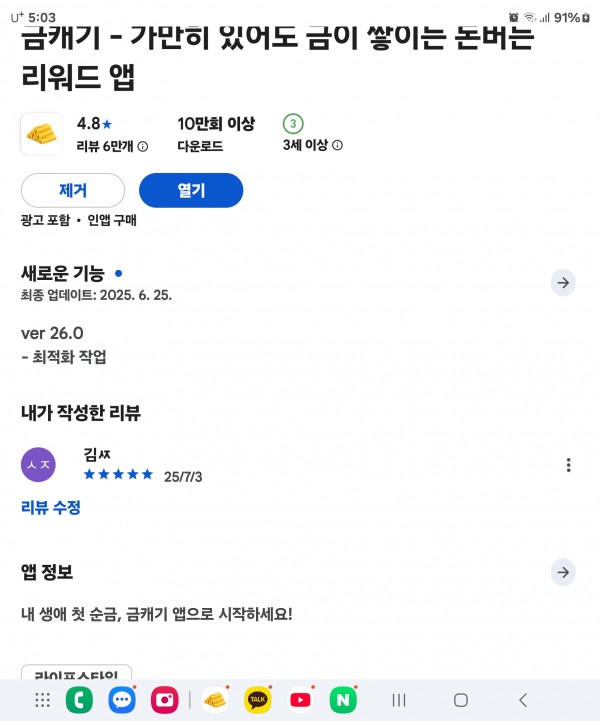Open Naver app from dock
This screenshot has height=721, width=600.
coord(343,700)
